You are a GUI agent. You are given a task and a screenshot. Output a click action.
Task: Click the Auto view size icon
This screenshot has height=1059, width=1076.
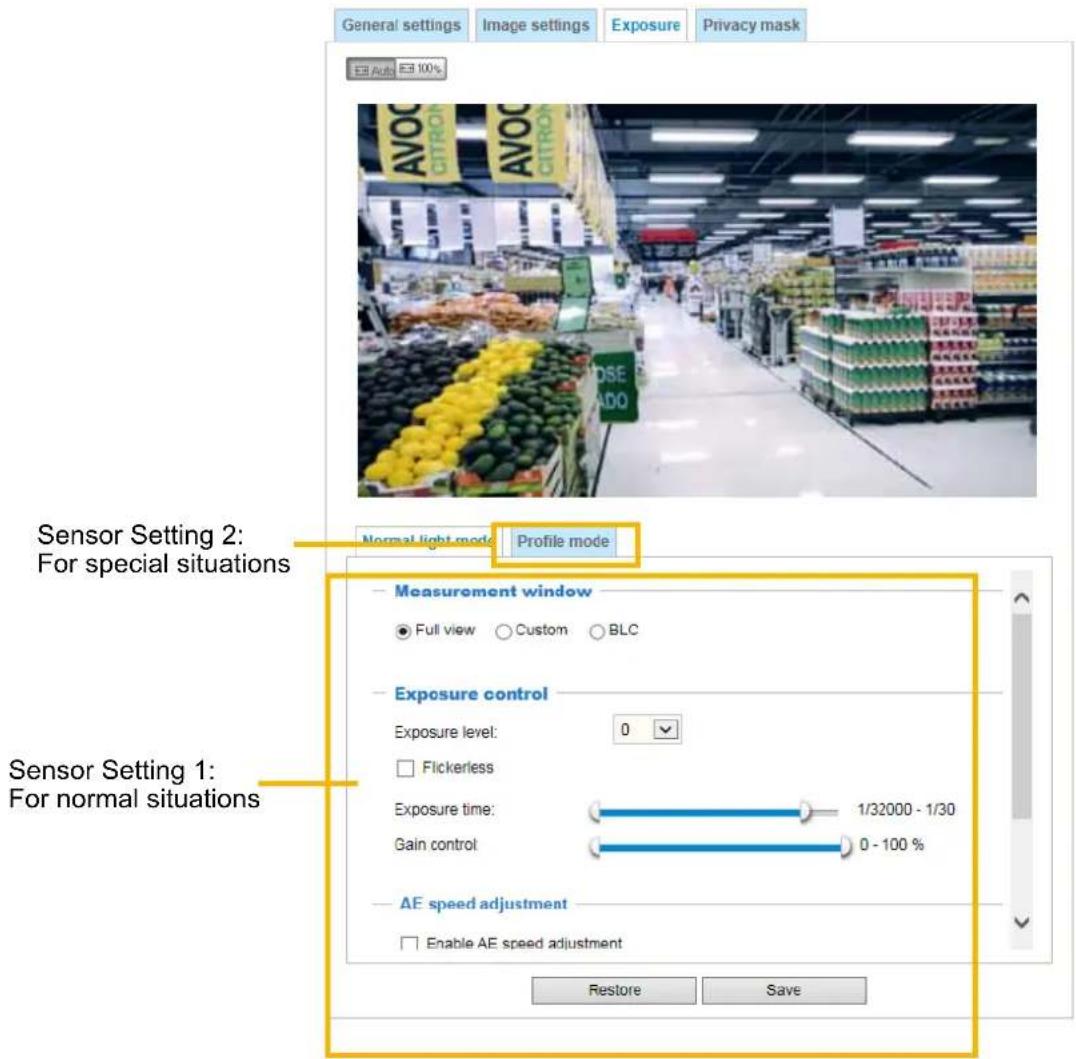tap(371, 69)
